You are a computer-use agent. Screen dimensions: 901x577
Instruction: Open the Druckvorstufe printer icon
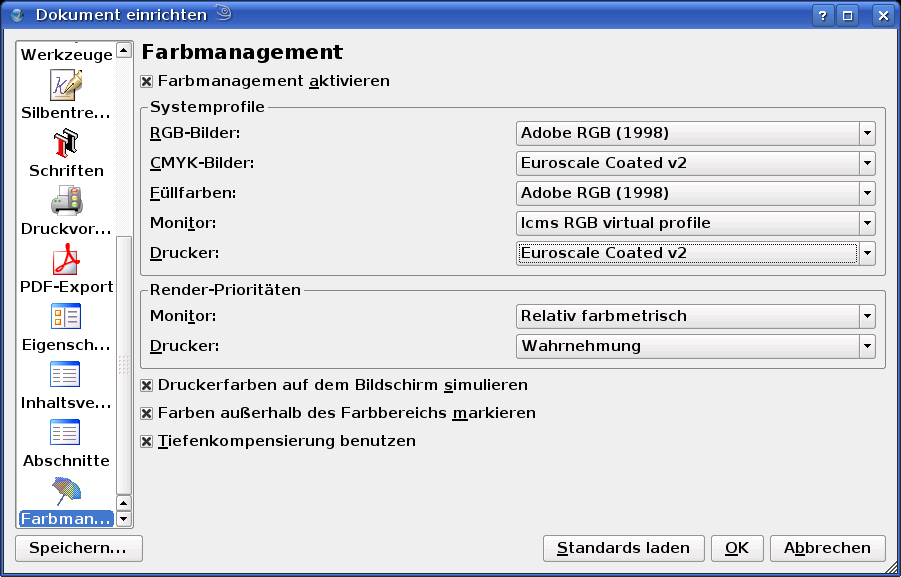point(66,202)
